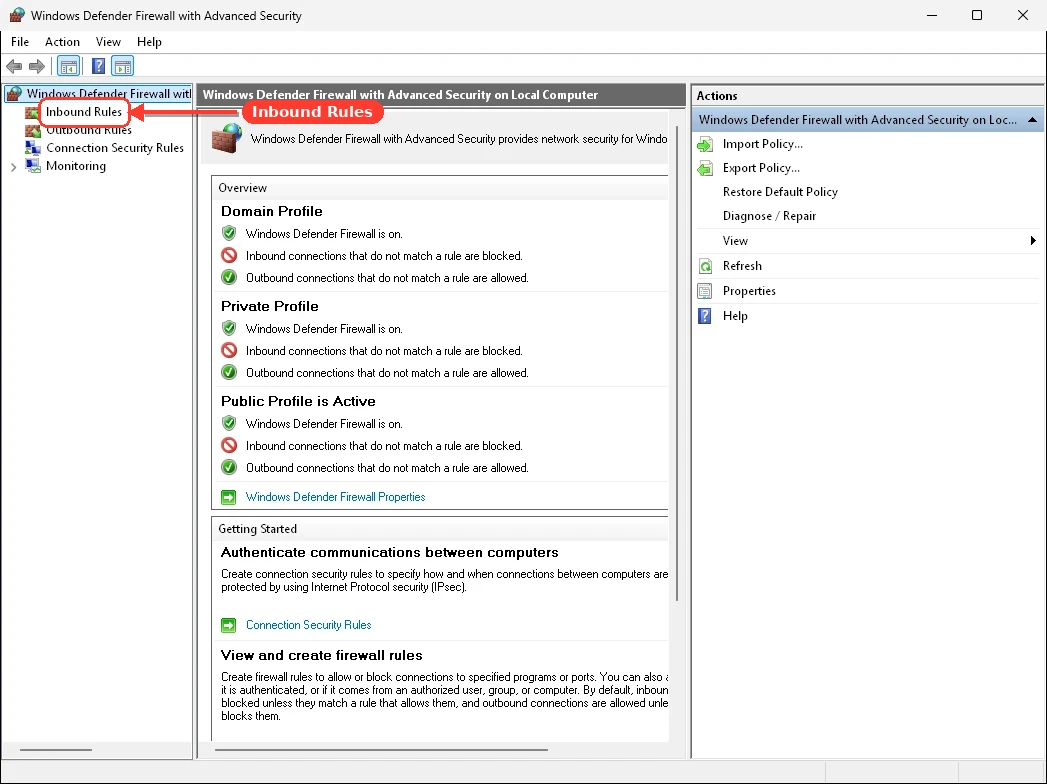Viewport: 1047px width, 784px height.
Task: Select Outbound Rules in the tree
Action: [89, 130]
